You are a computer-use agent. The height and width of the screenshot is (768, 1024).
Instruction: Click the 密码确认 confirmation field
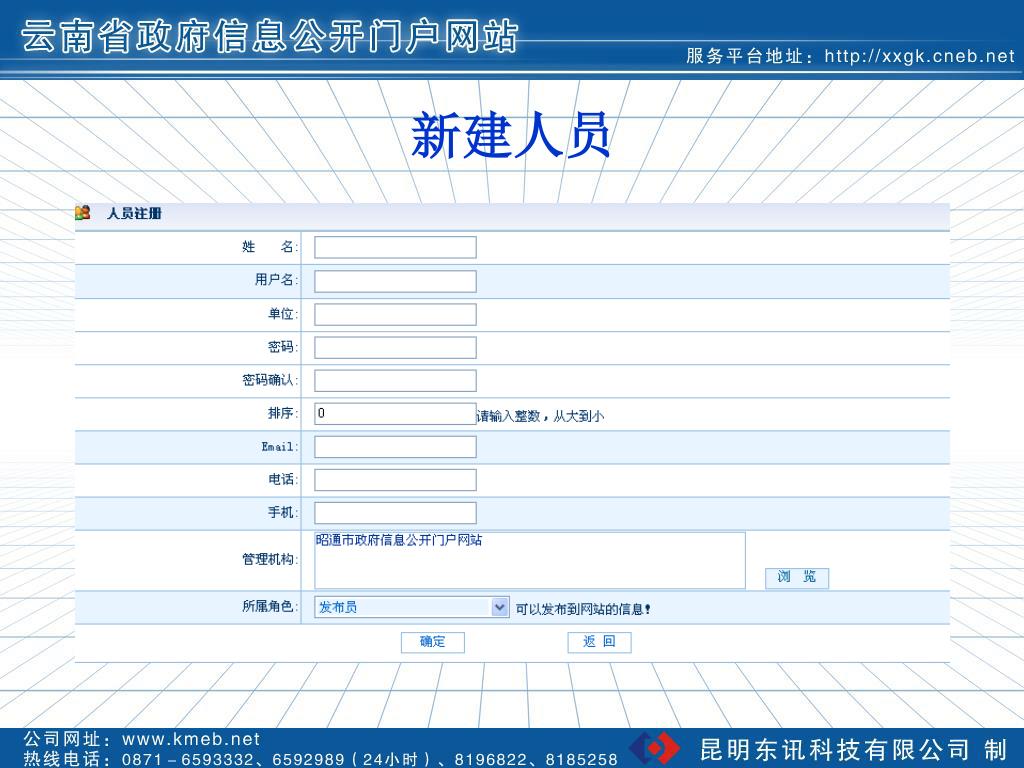pyautogui.click(x=395, y=381)
